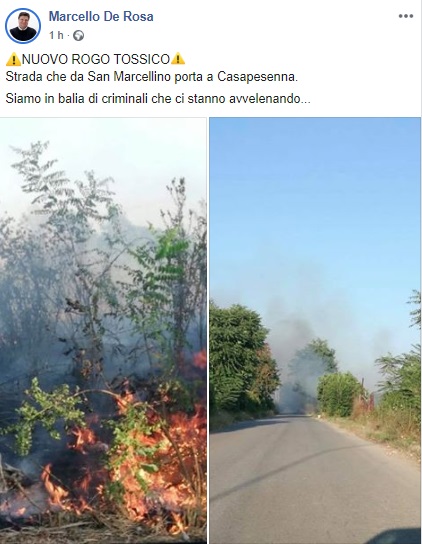Click warning emoji after TOSSICO

click(x=178, y=59)
